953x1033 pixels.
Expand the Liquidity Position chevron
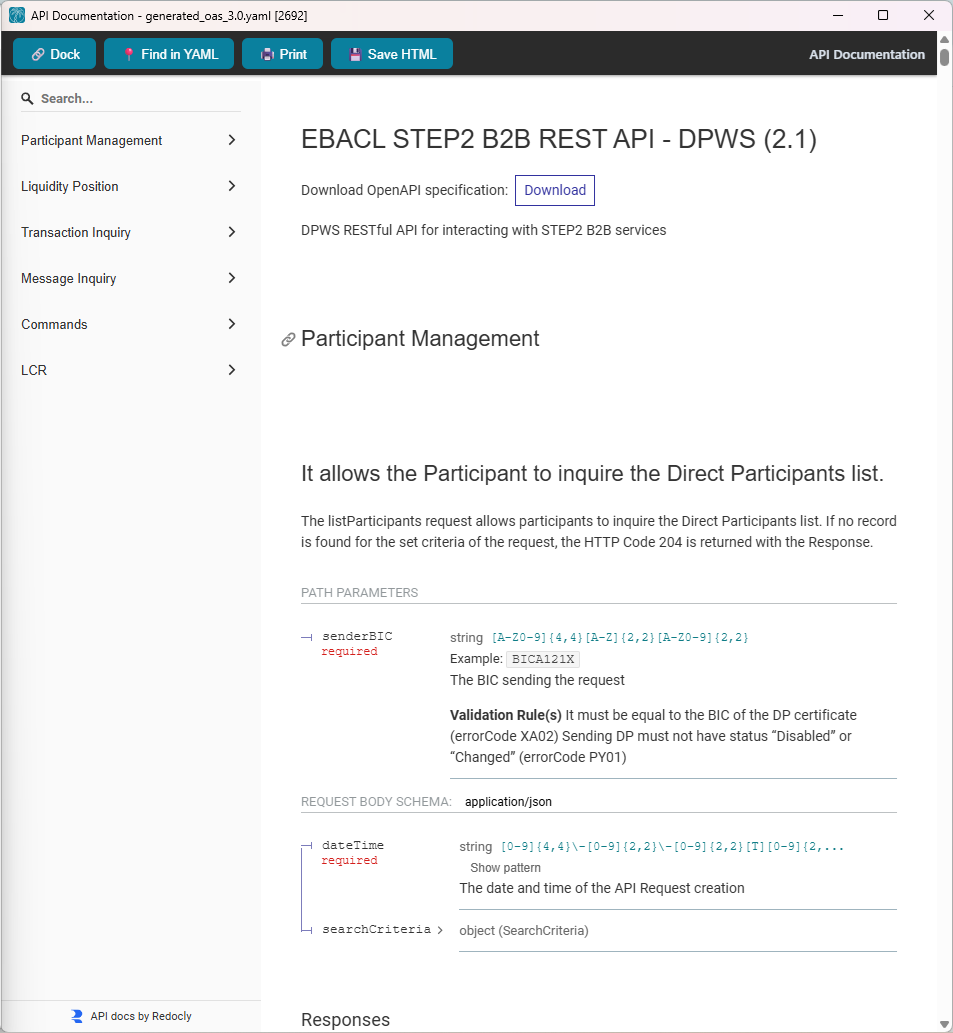pos(232,186)
